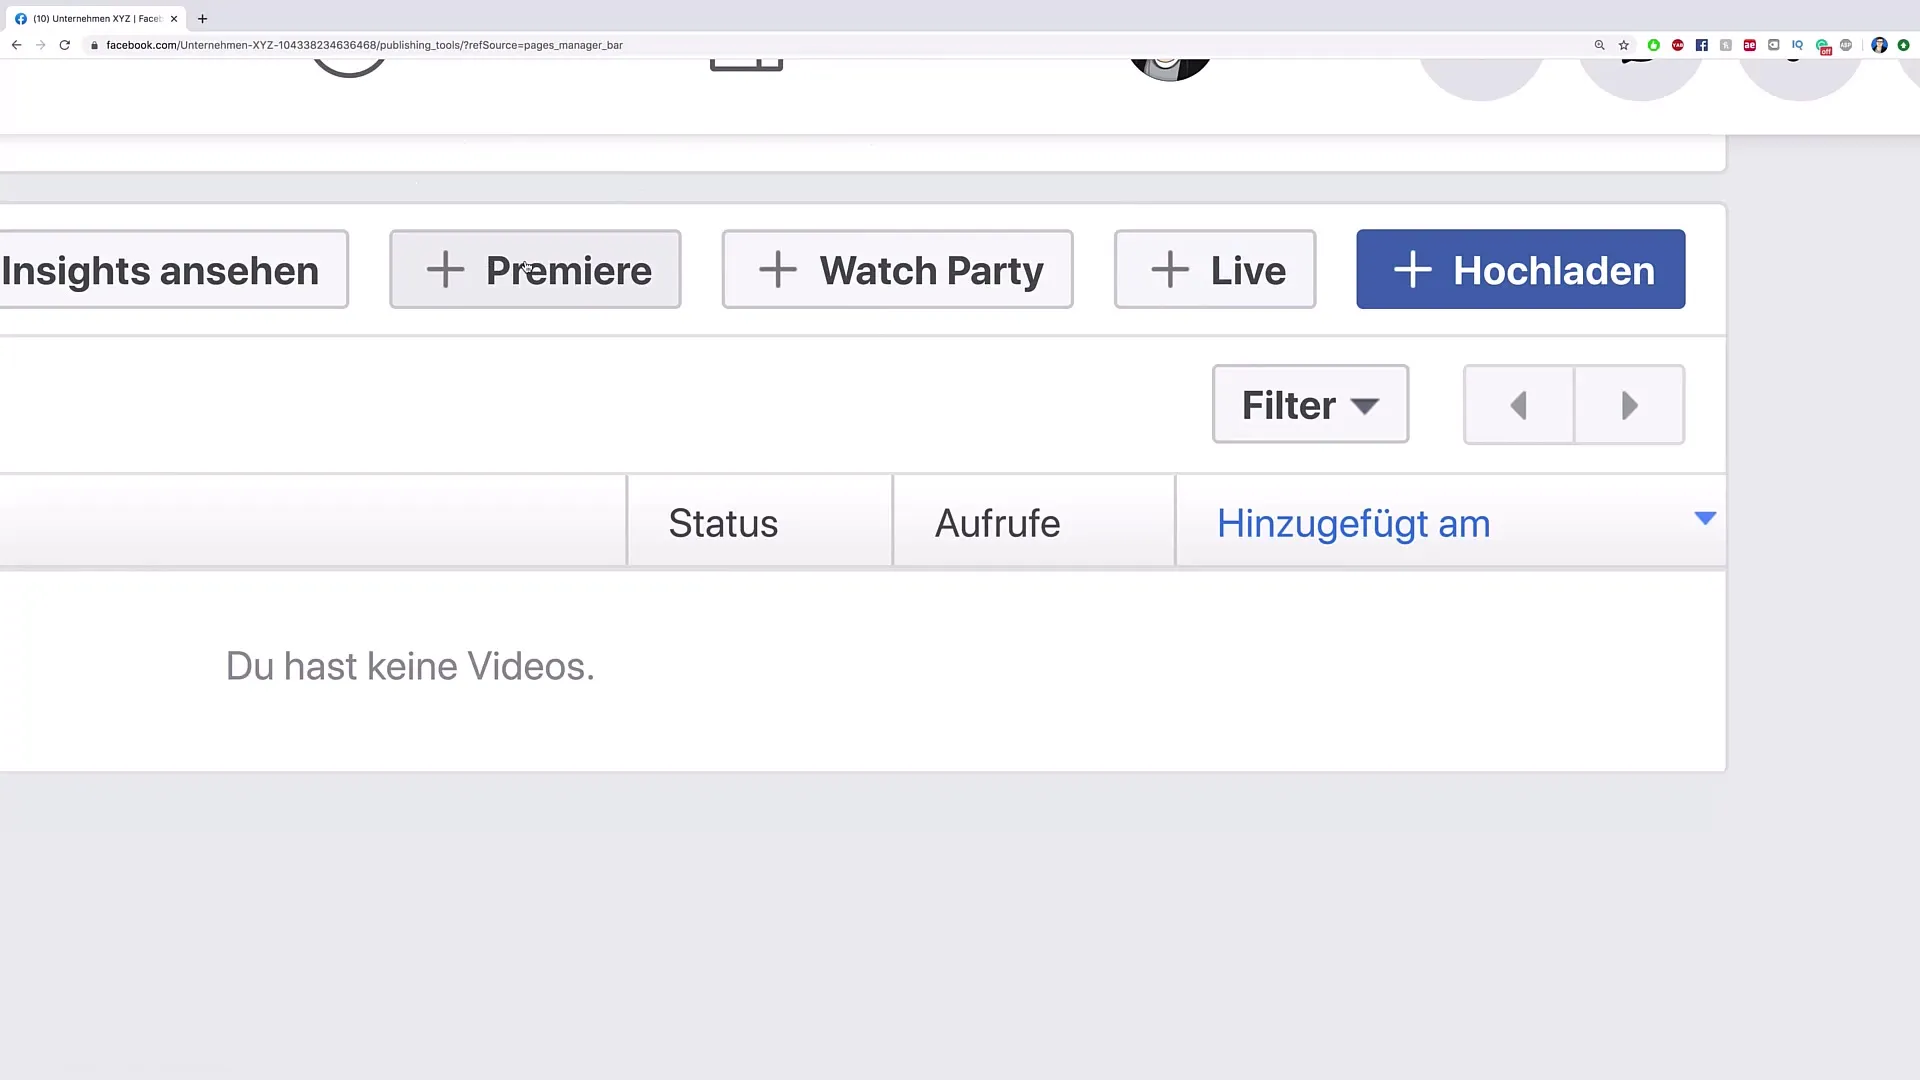This screenshot has width=1920, height=1080.
Task: Go to the next page with right arrow
Action: tap(1630, 405)
